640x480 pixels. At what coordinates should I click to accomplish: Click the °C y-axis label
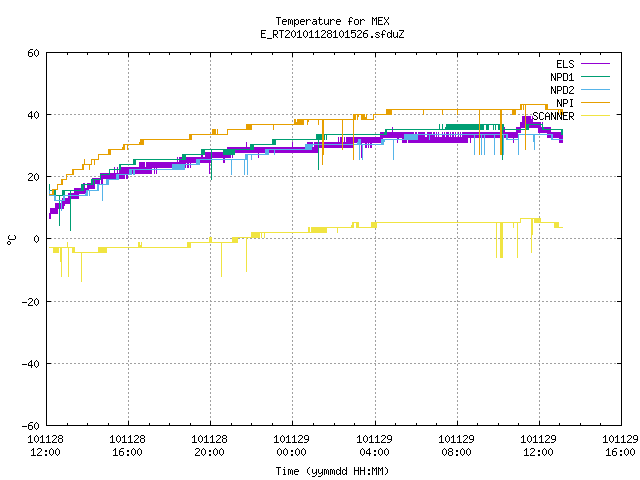click(x=12, y=240)
